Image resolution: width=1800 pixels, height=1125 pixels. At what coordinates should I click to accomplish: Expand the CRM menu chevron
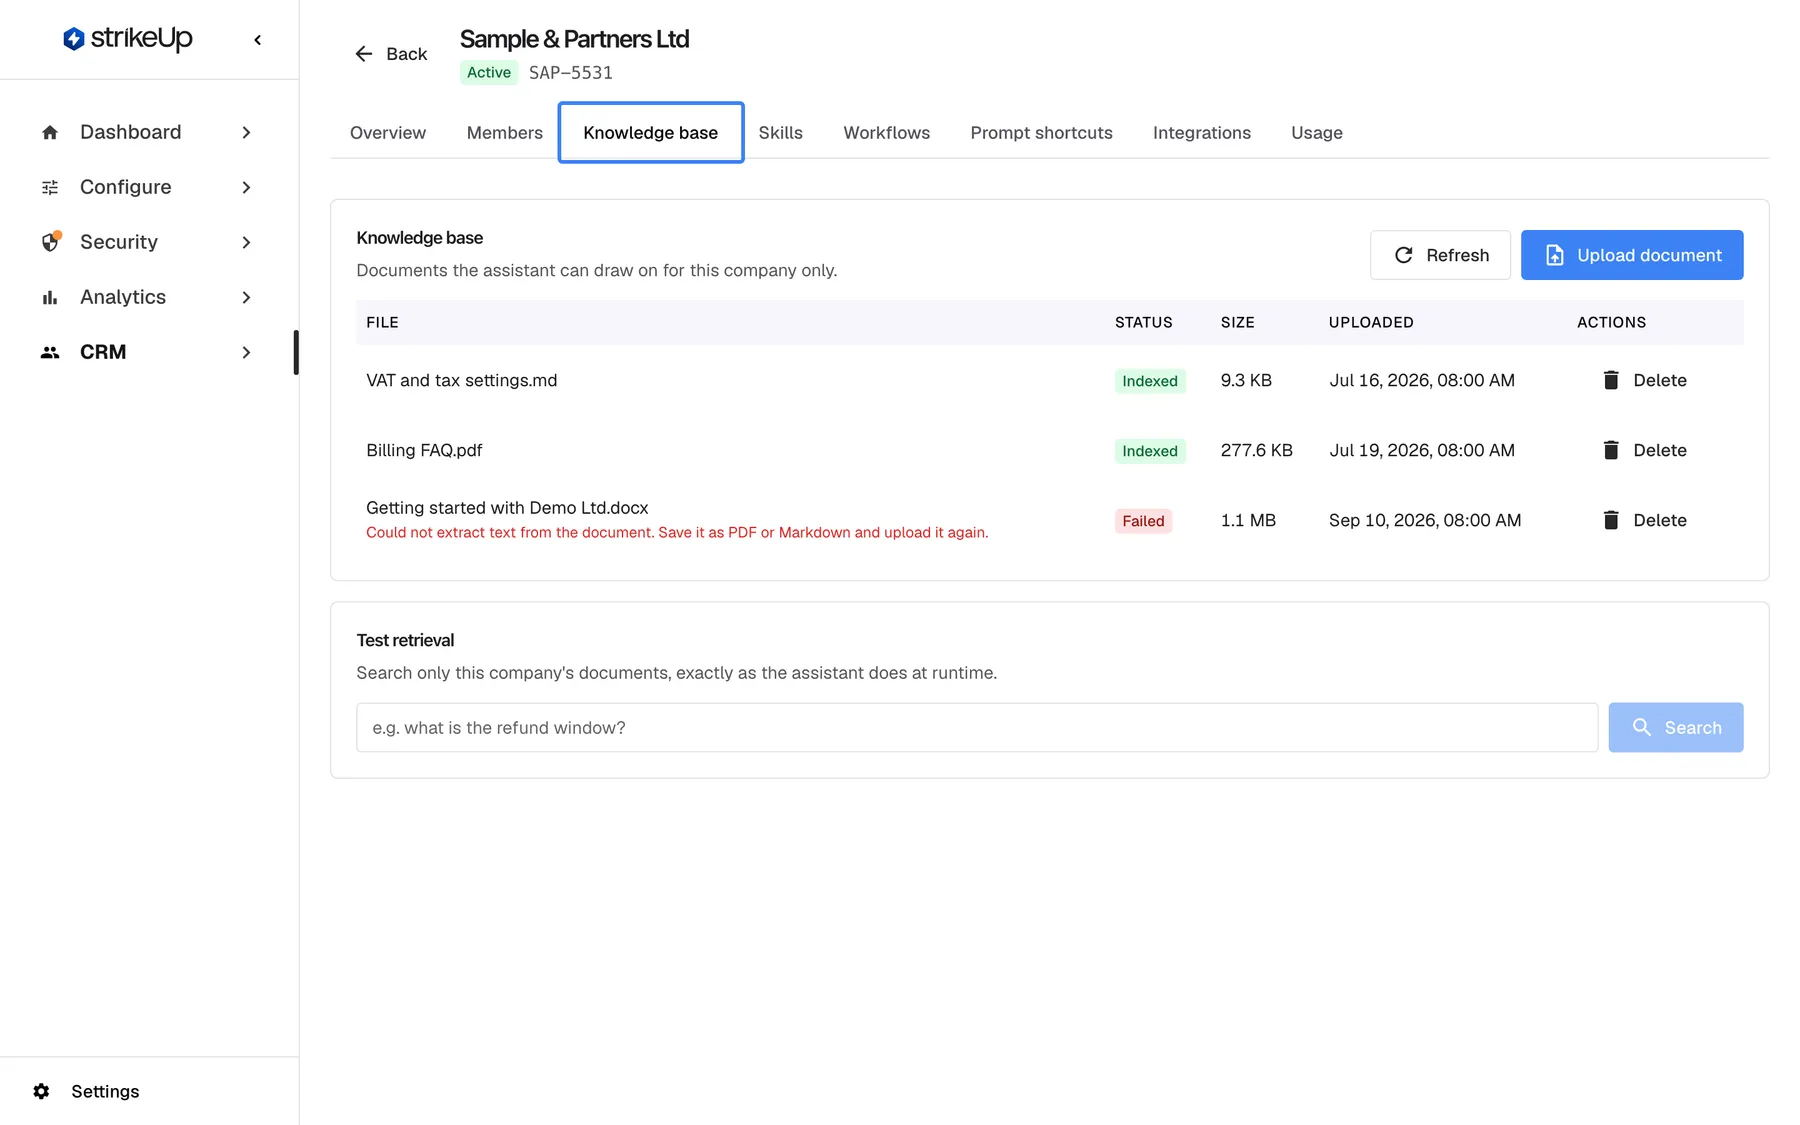point(246,352)
